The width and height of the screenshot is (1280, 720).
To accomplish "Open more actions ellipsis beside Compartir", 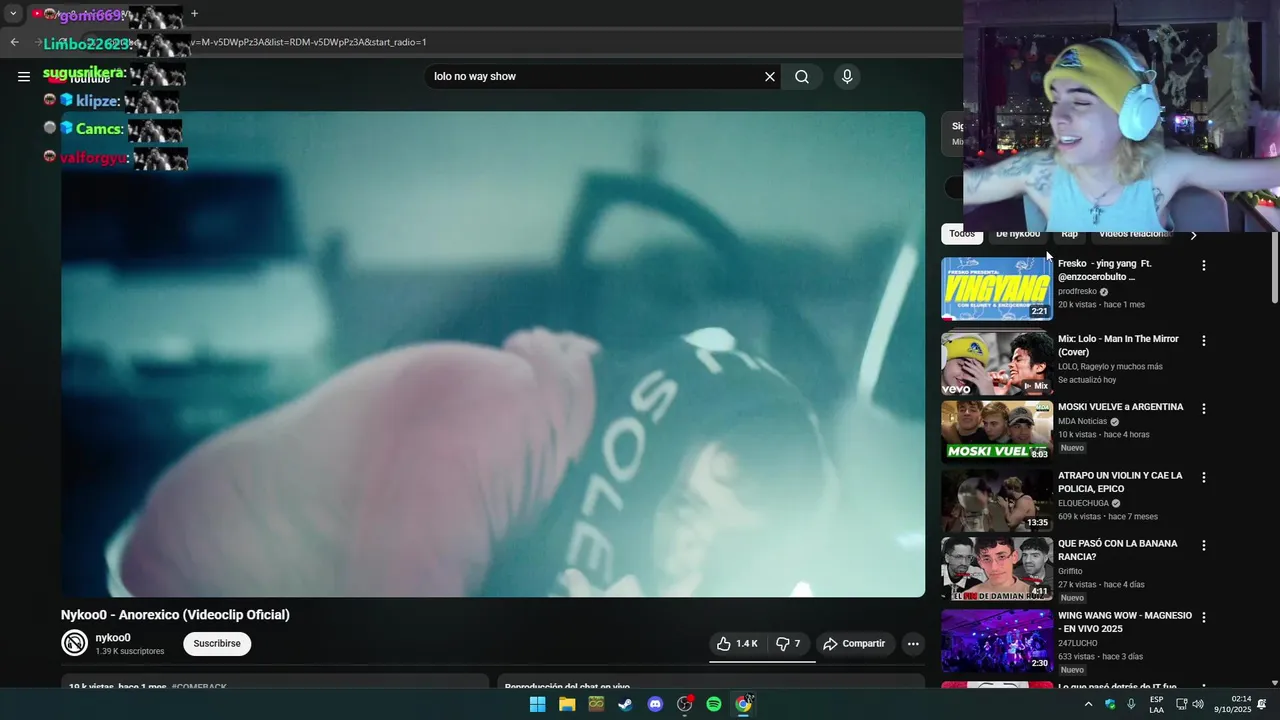I will pyautogui.click(x=913, y=644).
